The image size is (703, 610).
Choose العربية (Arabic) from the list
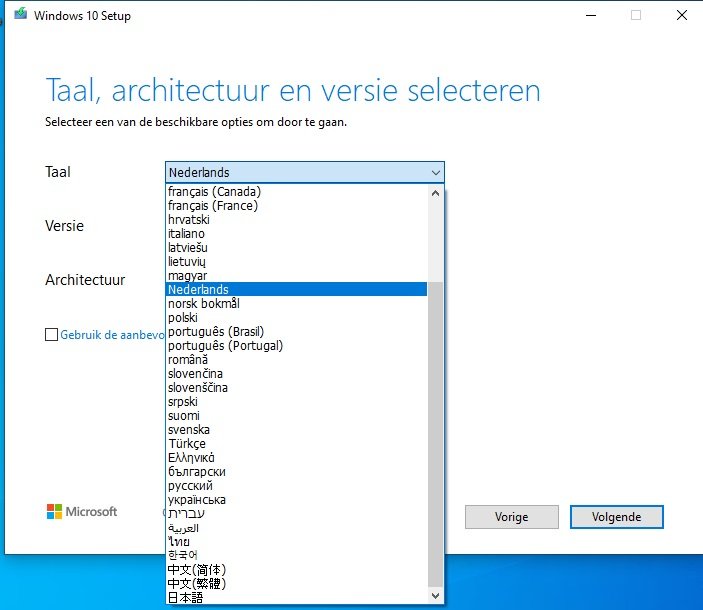296,528
